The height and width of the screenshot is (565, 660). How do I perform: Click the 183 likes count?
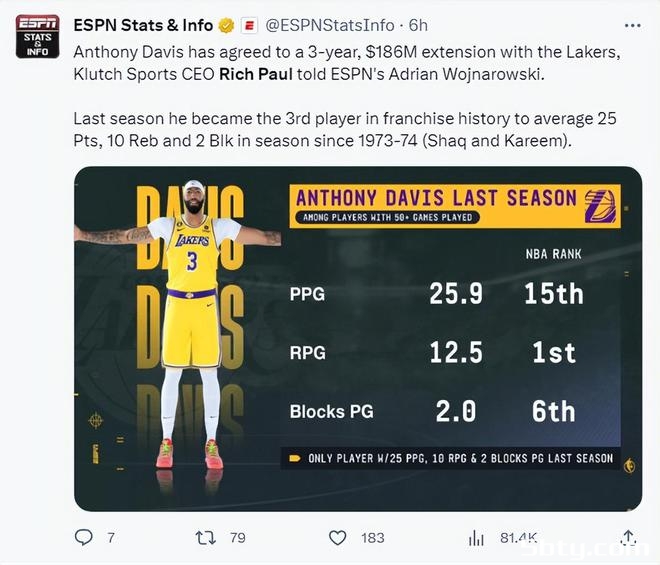pyautogui.click(x=373, y=538)
